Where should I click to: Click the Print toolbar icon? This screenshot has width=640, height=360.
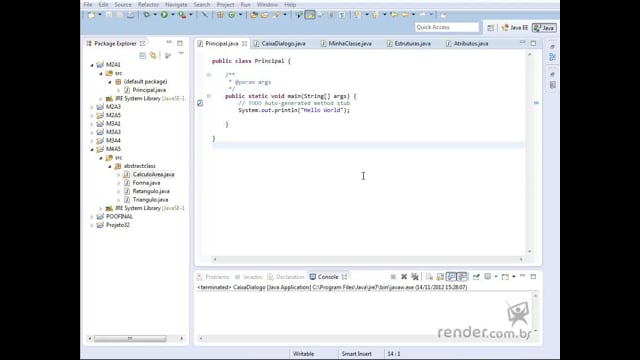pyautogui.click(x=130, y=15)
